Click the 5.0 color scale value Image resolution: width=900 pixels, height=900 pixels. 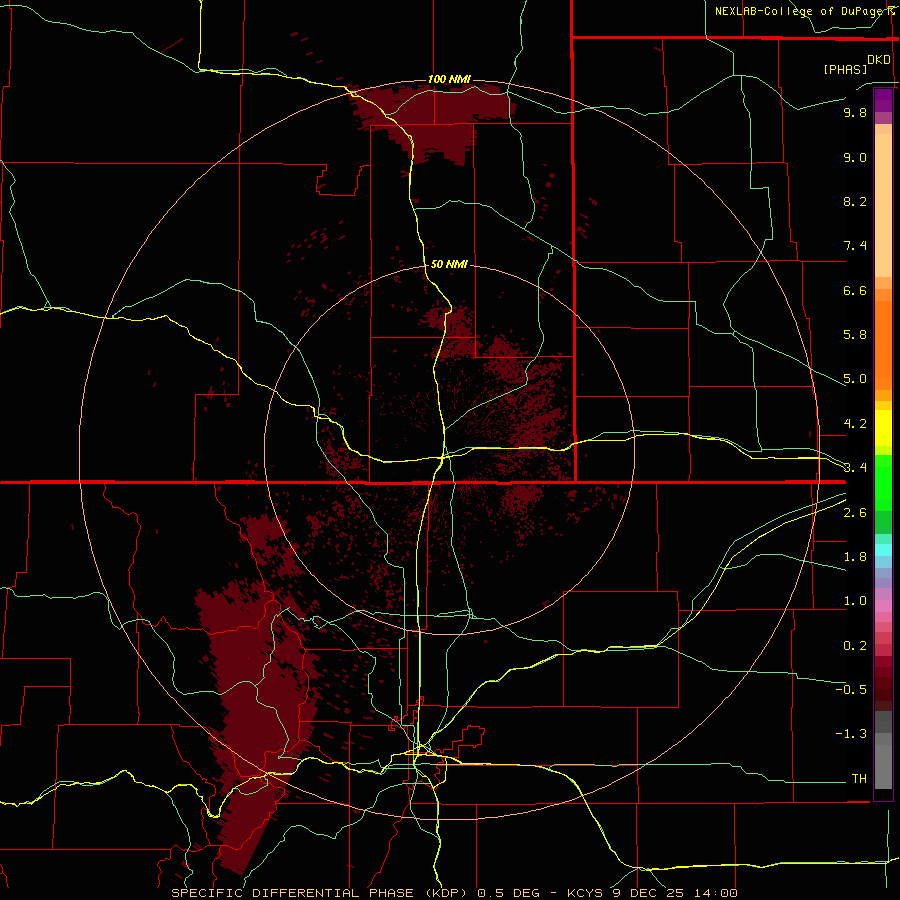coord(855,379)
